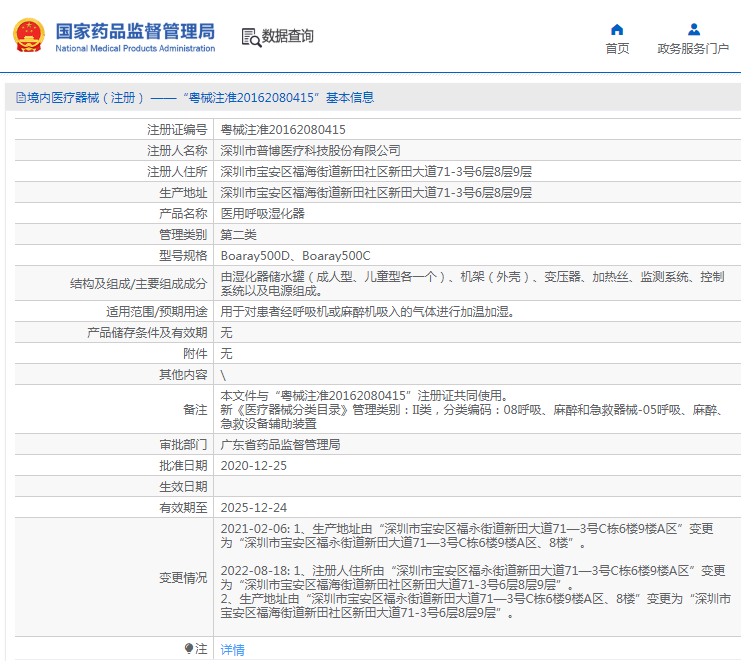
Task: Click the 有效期至 label
Action: click(x=183, y=507)
